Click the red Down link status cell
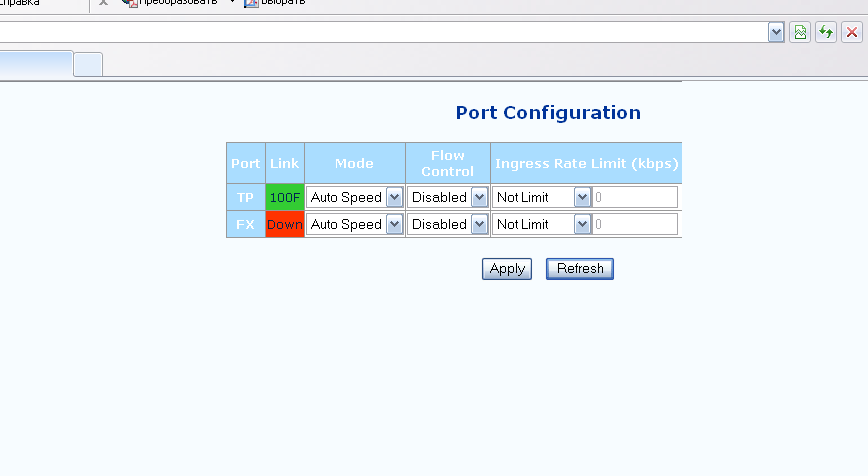This screenshot has height=476, width=868. click(x=285, y=224)
